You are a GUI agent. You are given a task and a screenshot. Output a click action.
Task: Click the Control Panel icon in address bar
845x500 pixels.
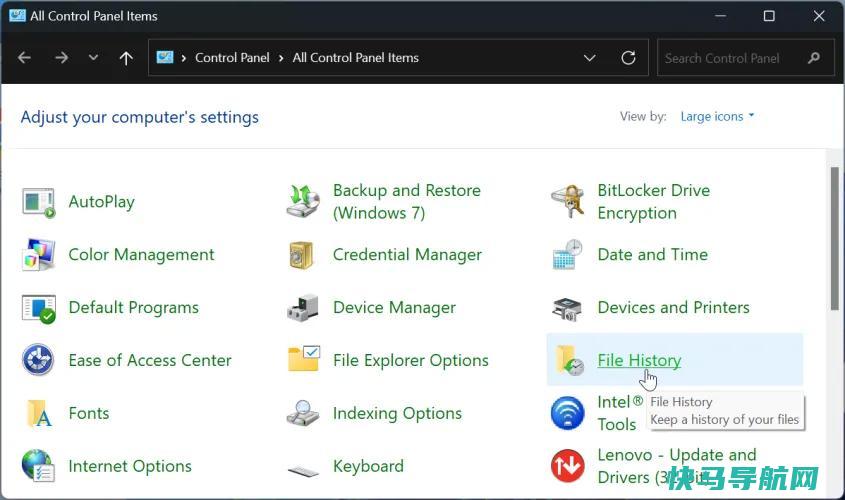[165, 57]
